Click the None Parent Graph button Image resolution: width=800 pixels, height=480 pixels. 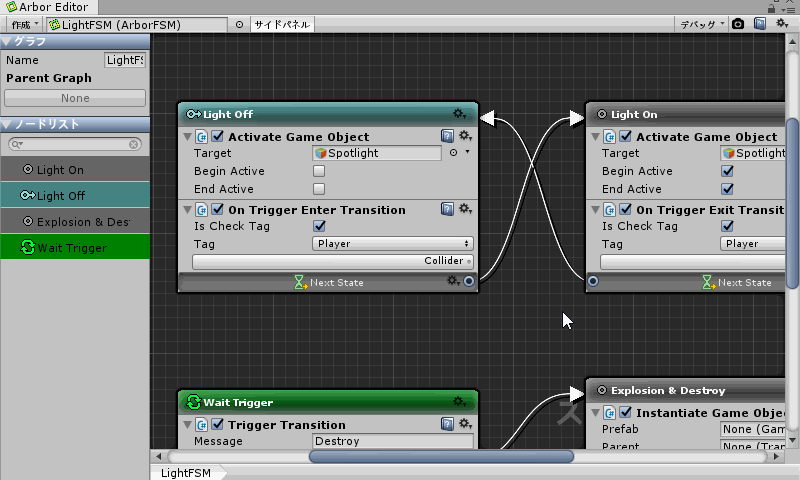click(x=75, y=98)
